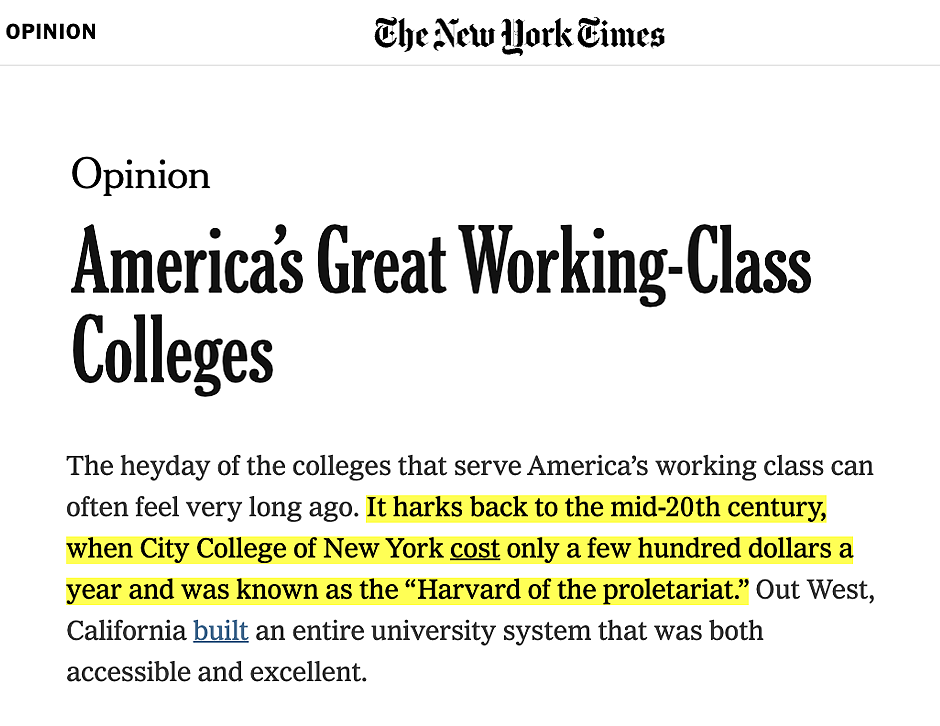Click the phrase "often feel very long ago"

213,507
